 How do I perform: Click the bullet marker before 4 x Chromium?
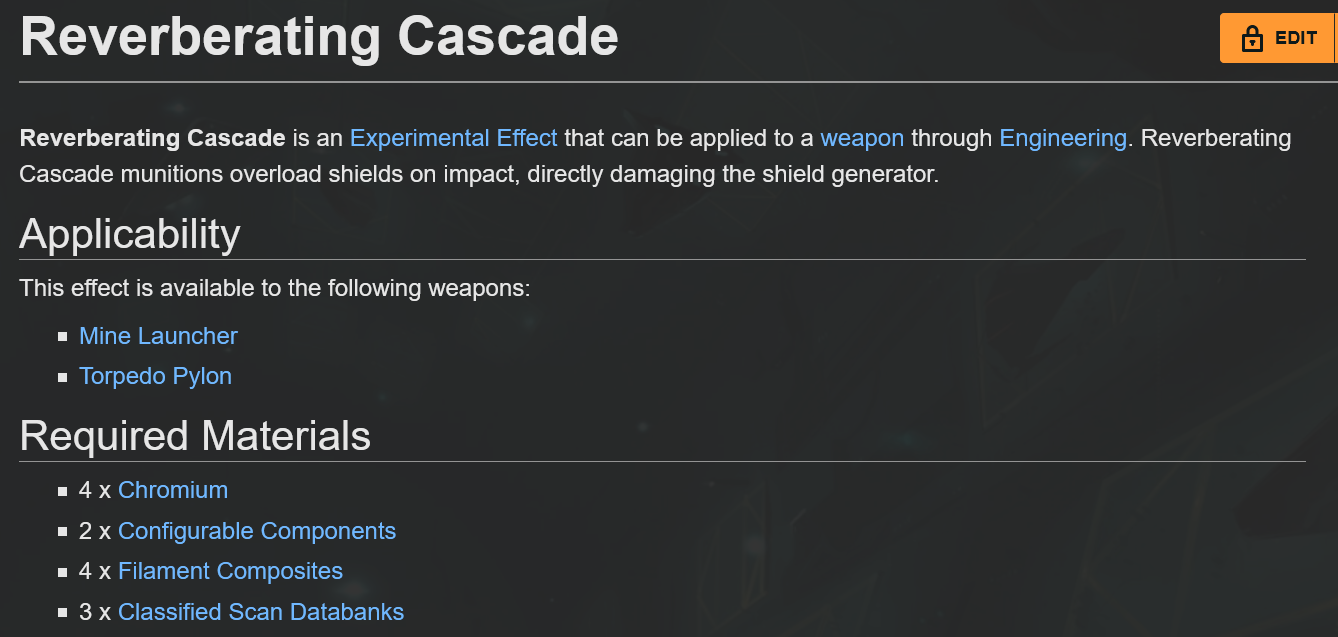pyautogui.click(x=63, y=491)
